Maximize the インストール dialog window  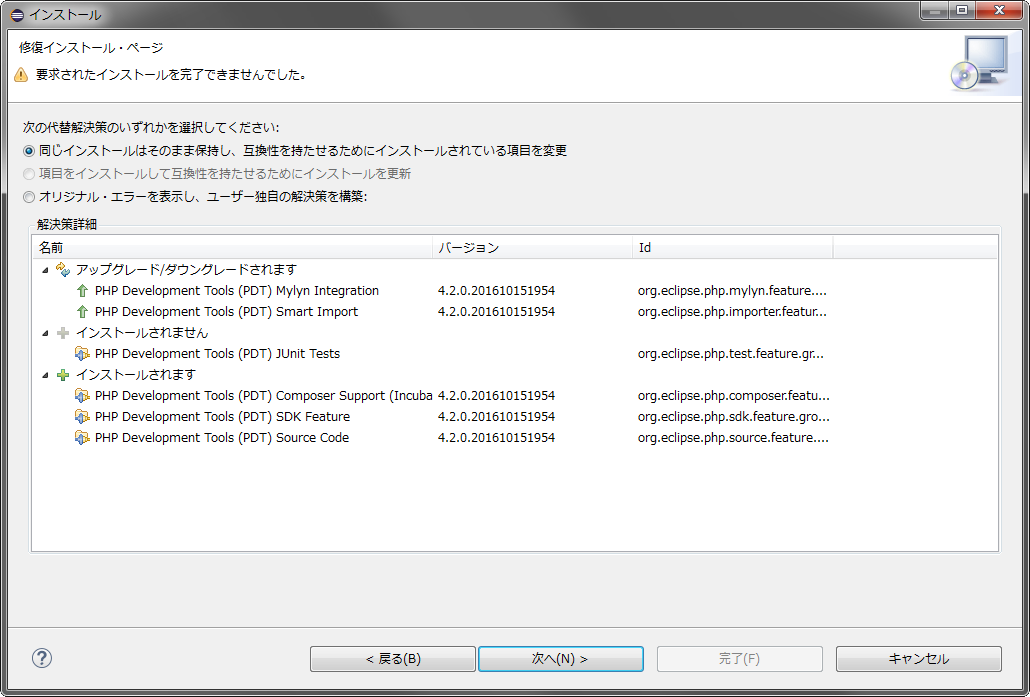click(962, 11)
